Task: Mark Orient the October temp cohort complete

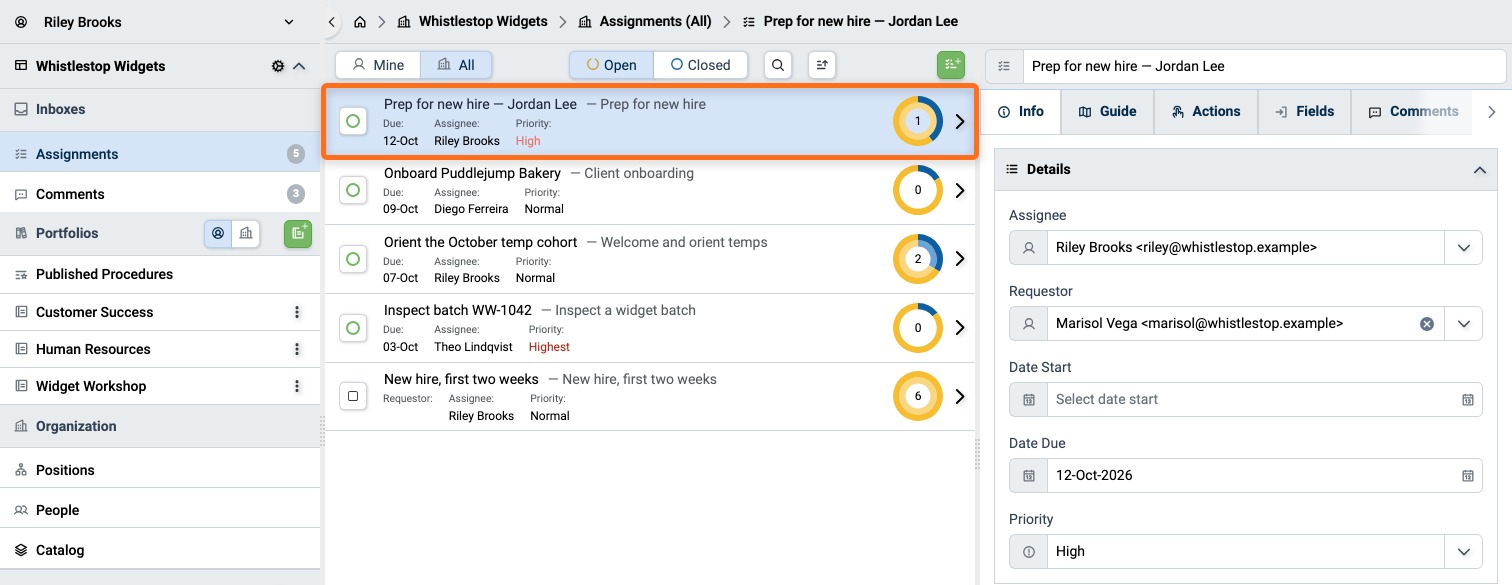Action: [352, 259]
